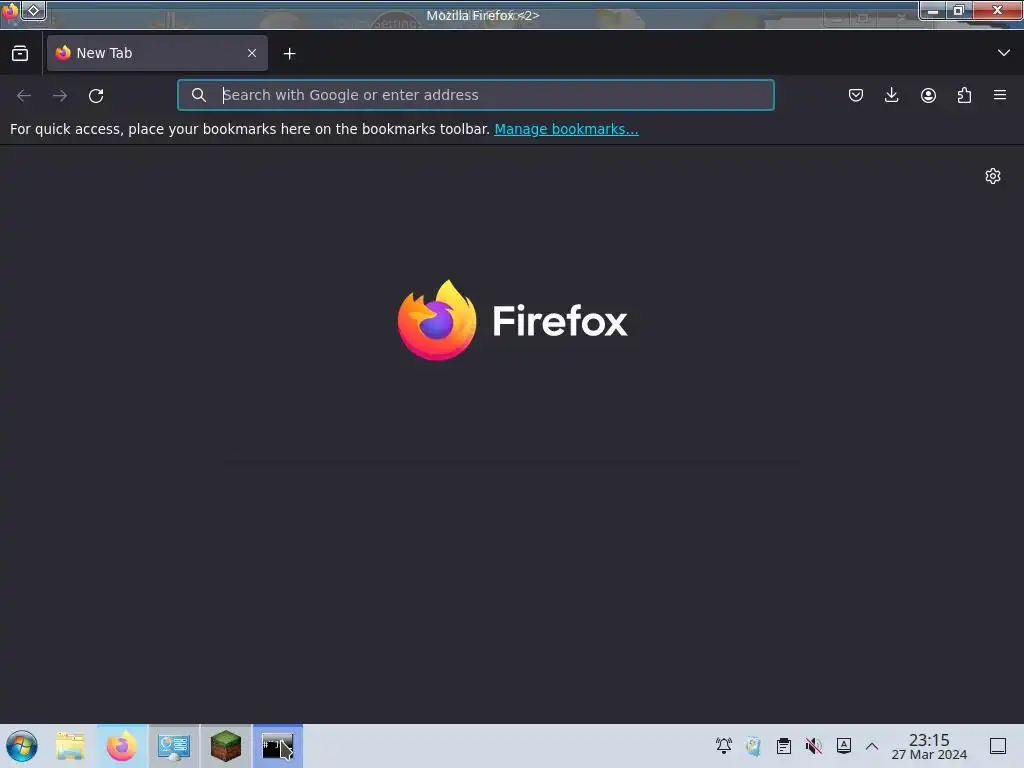Open the Firefox account menu
The width and height of the screenshot is (1024, 768).
[x=928, y=95]
